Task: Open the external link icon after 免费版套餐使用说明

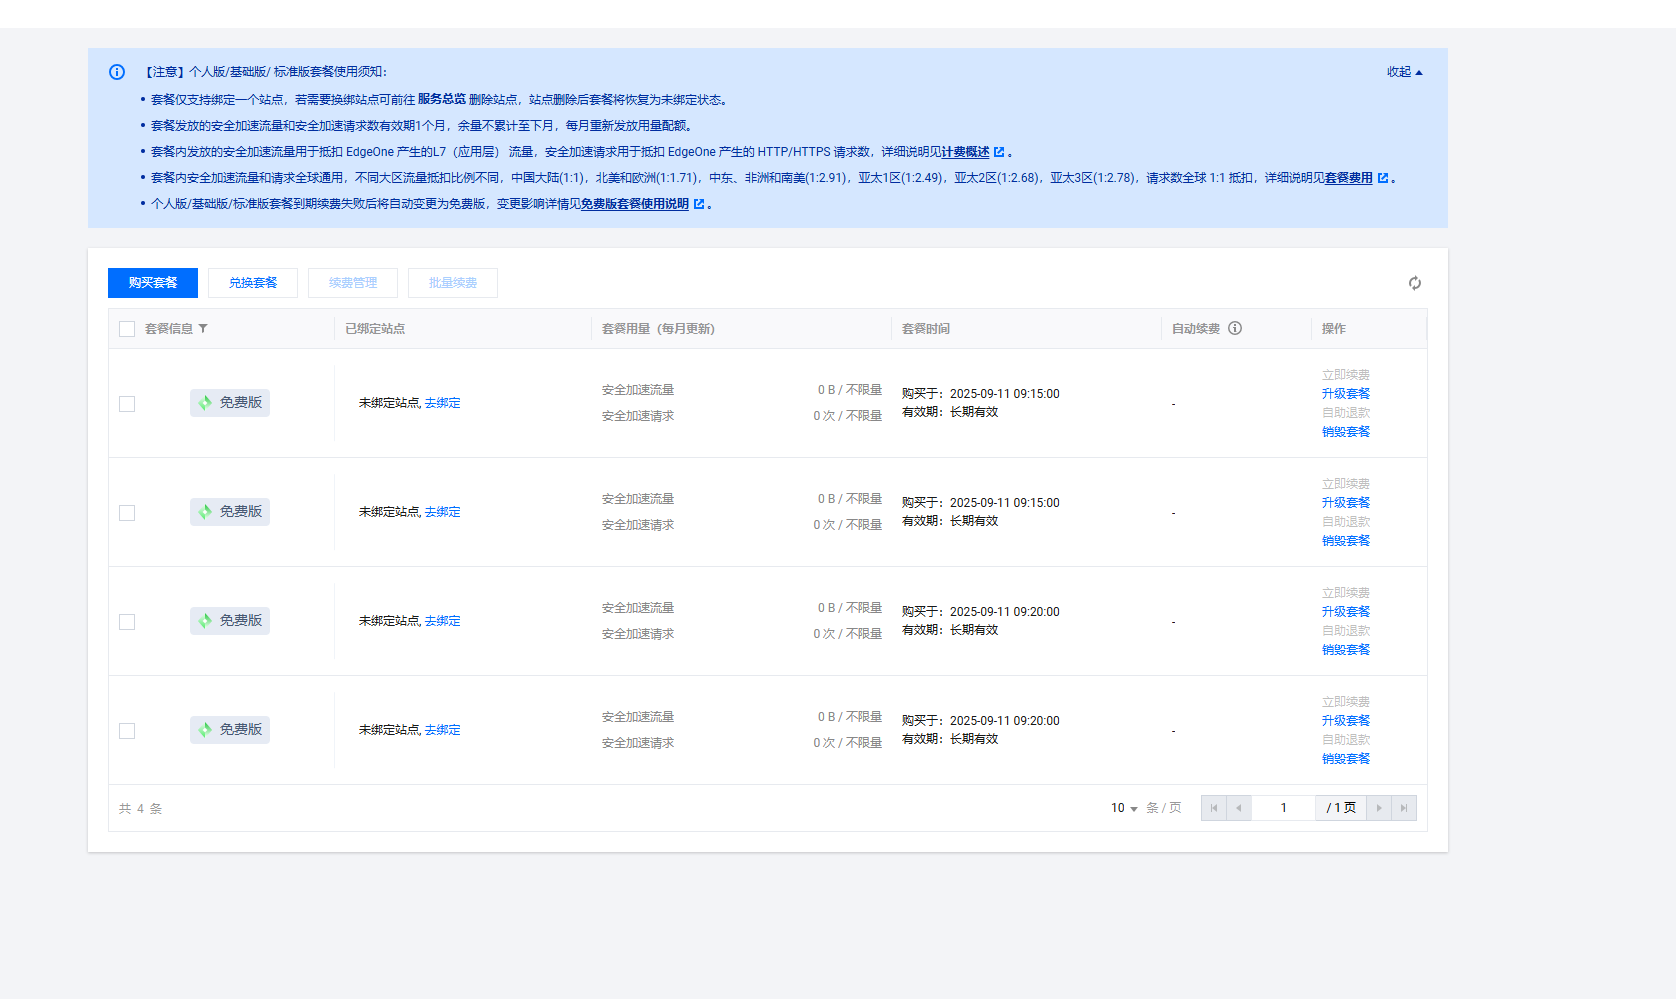Action: (699, 204)
